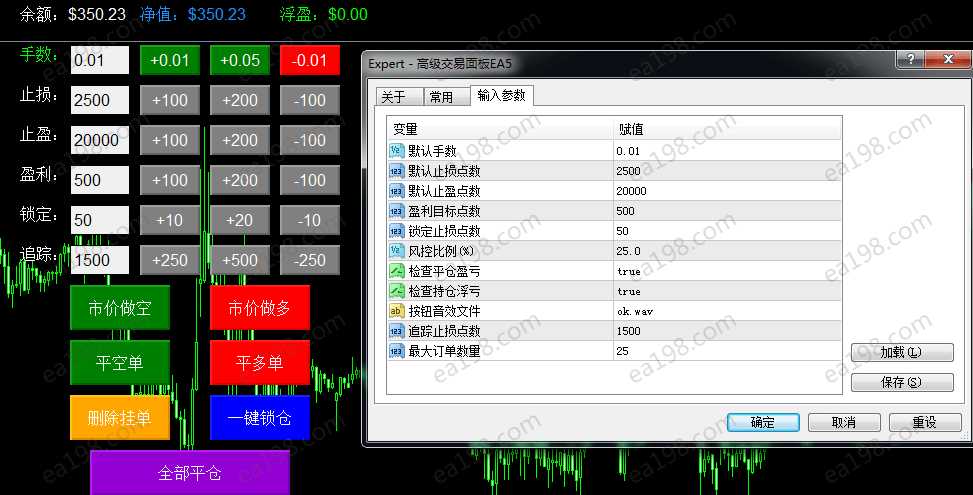Switch to the 关于 tab

[x=393, y=97]
